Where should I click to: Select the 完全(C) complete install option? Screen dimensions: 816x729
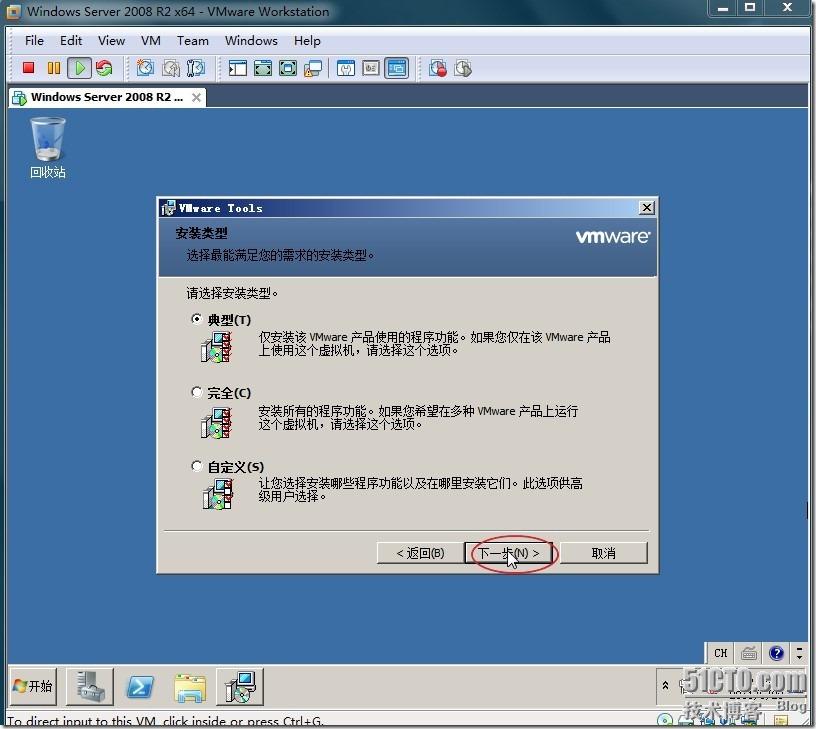[x=196, y=392]
